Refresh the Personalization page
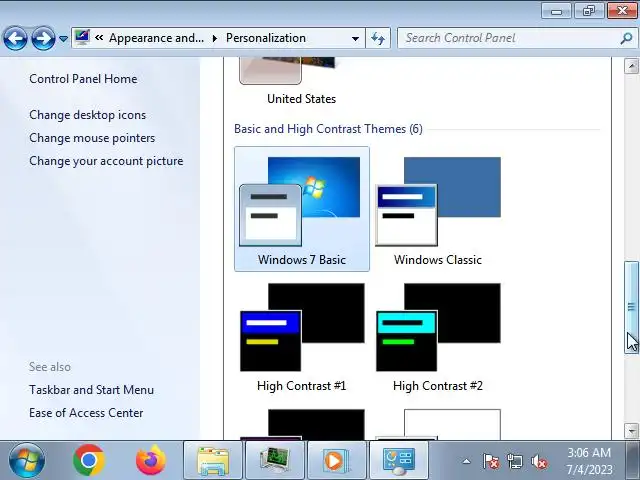Image resolution: width=640 pixels, height=480 pixels. pos(378,38)
